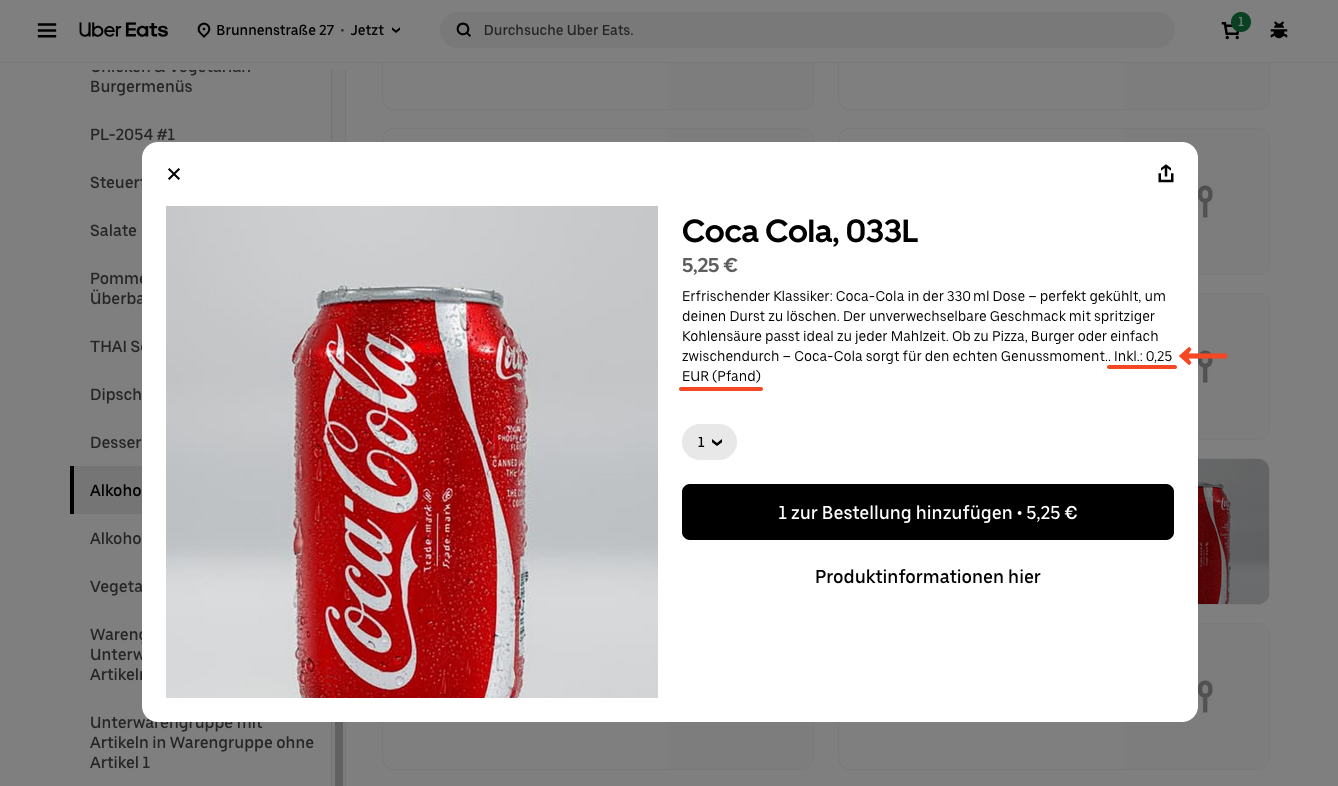
Task: Focus the Durchsuche Uber Eats search field
Action: pyautogui.click(x=807, y=30)
